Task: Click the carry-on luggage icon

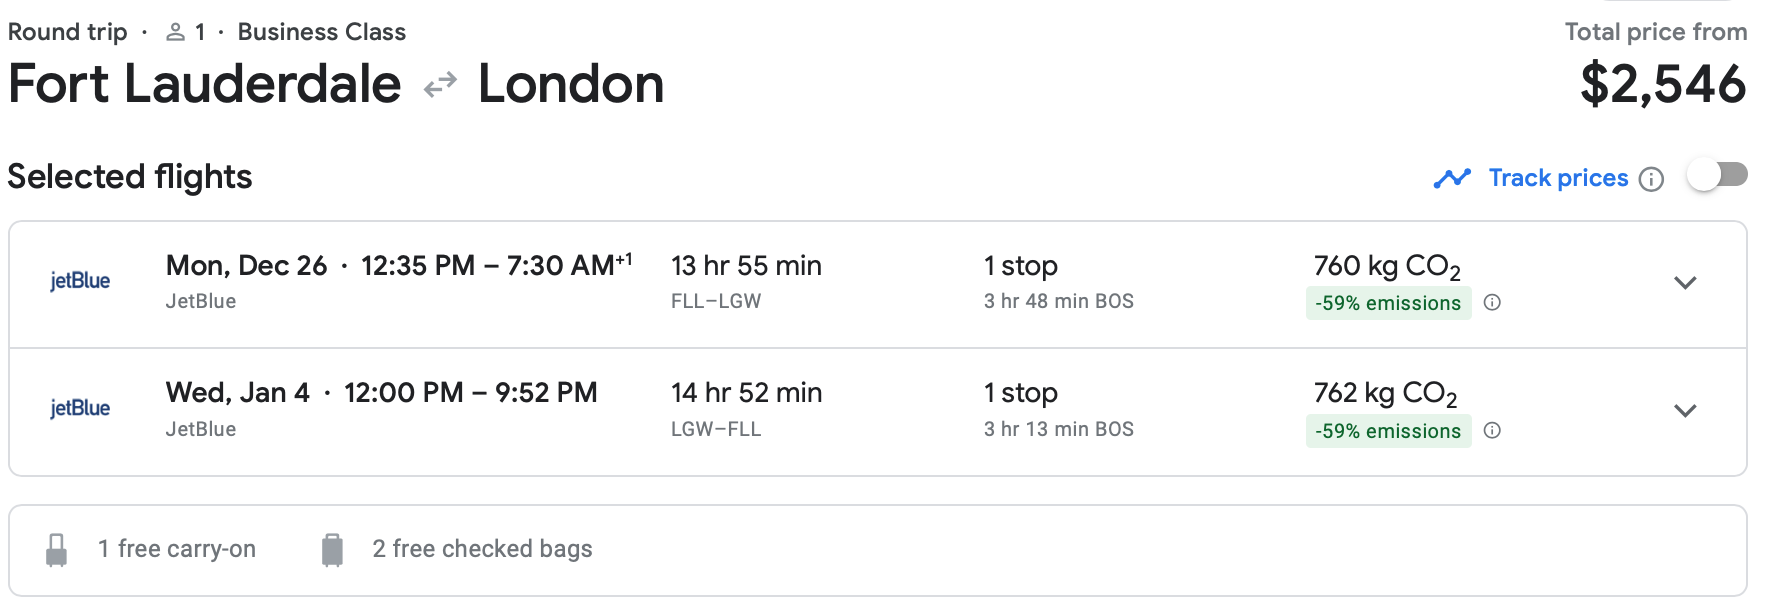Action: (x=57, y=549)
